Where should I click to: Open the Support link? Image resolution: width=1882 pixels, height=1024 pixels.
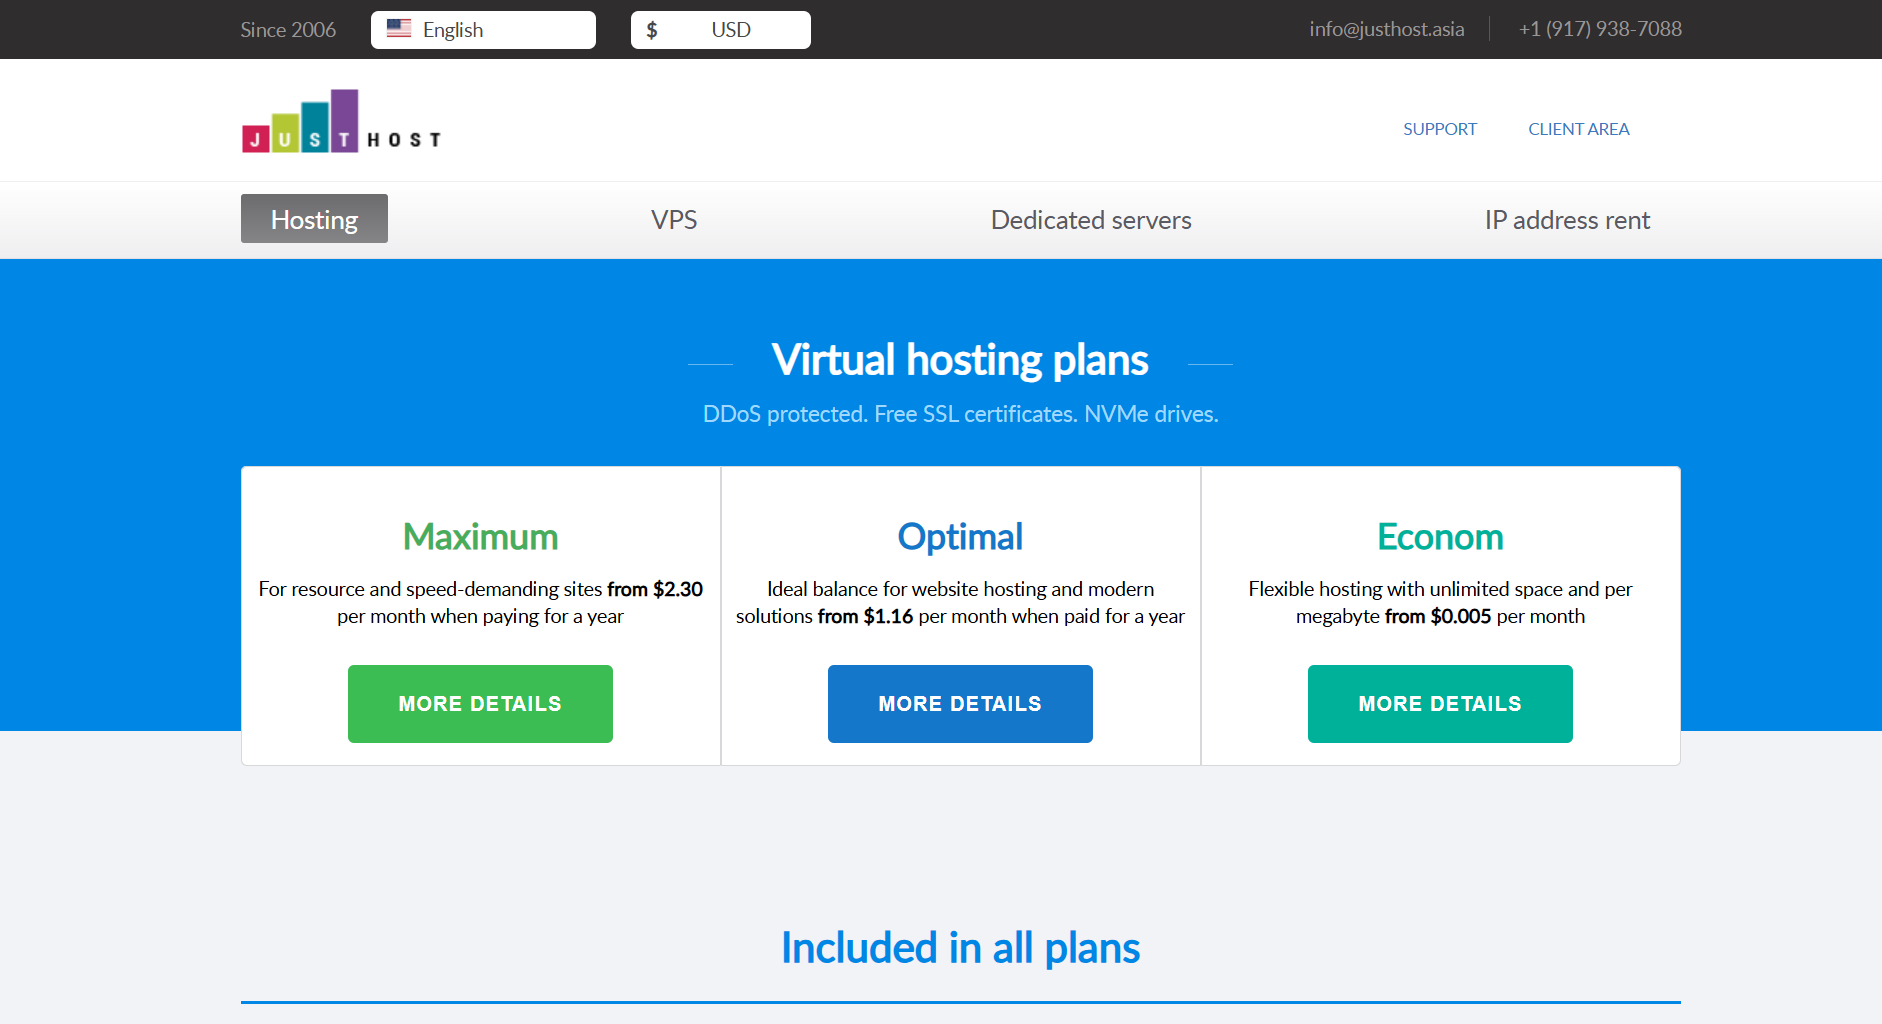coord(1439,129)
